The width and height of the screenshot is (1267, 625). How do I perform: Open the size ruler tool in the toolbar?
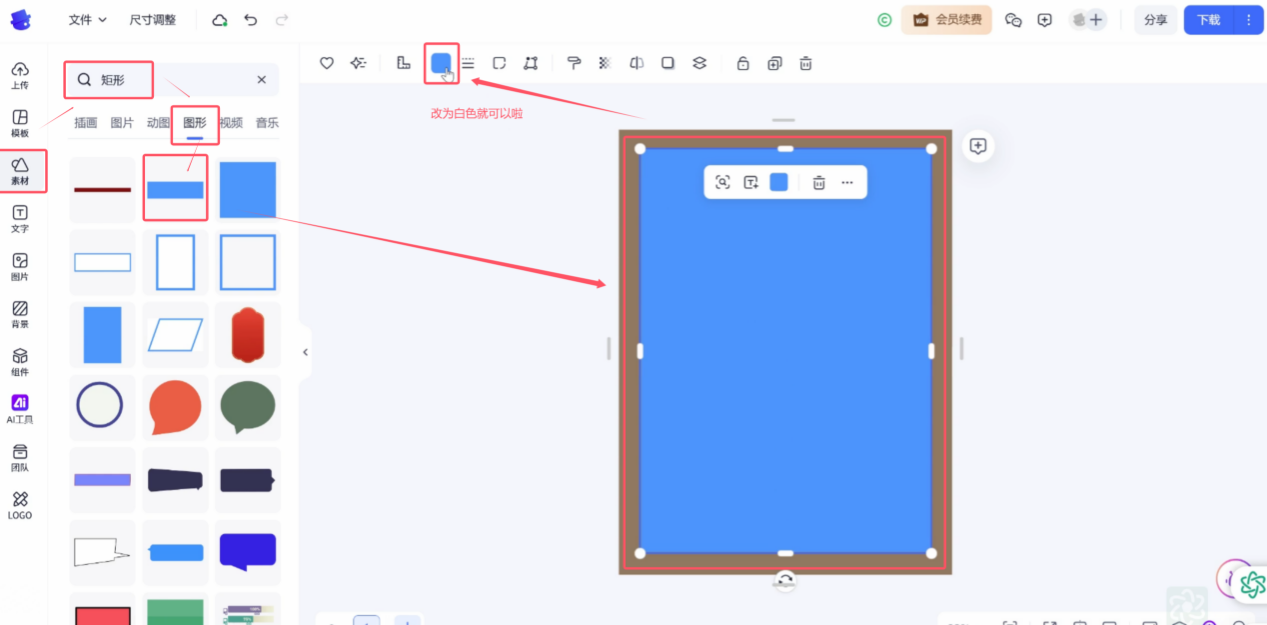coord(404,63)
